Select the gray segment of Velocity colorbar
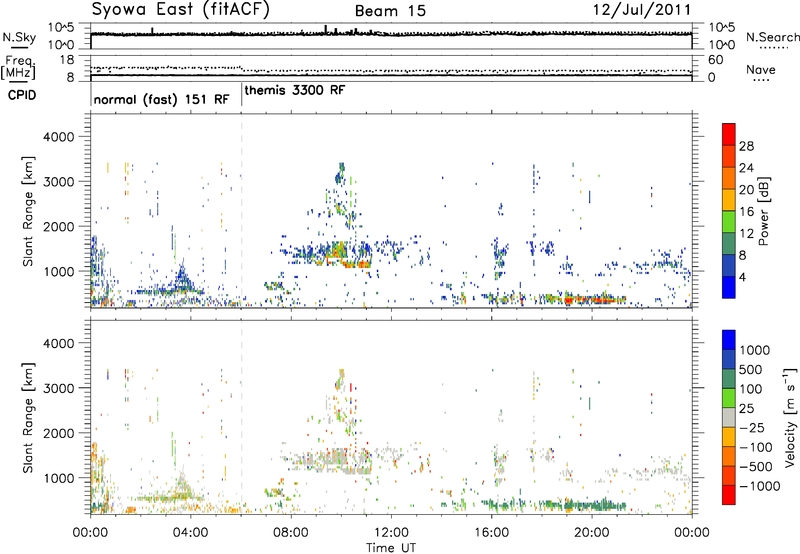This screenshot has height=554, width=800. 729,418
